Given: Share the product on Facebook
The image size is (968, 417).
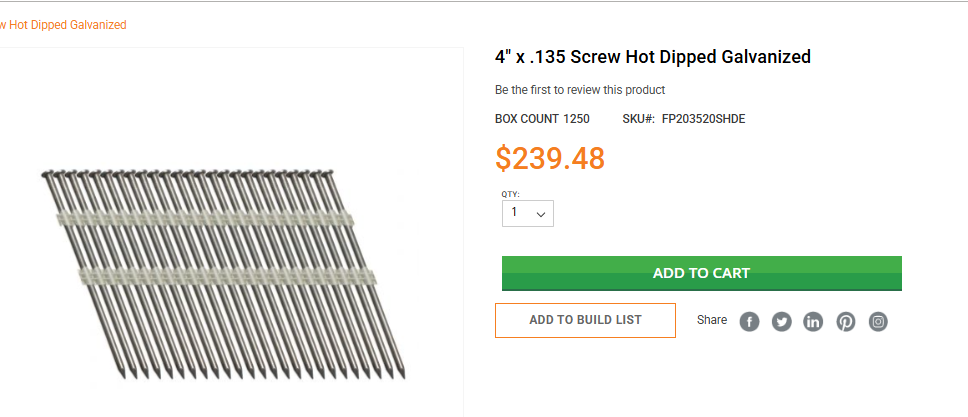Looking at the screenshot, I should (750, 322).
